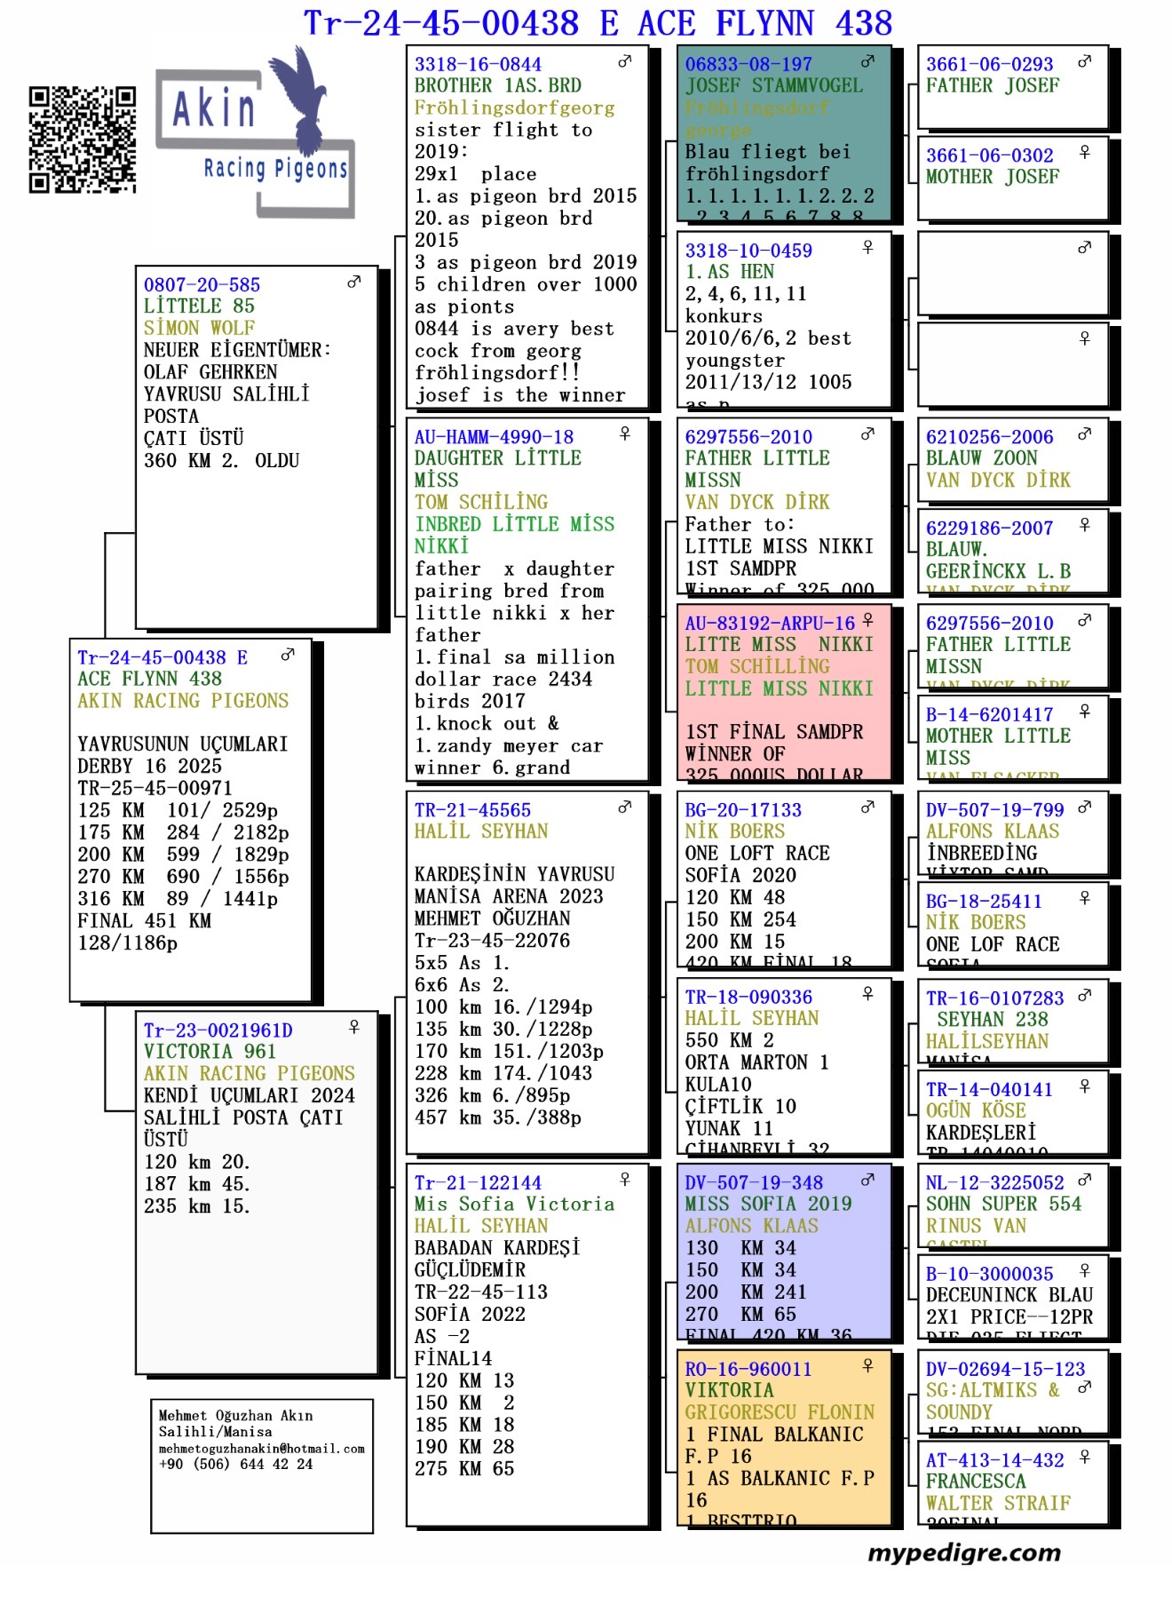Click male symbol in ACE FLYNN 438 box
Viewport: 1172px width, 1600px height.
pos(288,655)
